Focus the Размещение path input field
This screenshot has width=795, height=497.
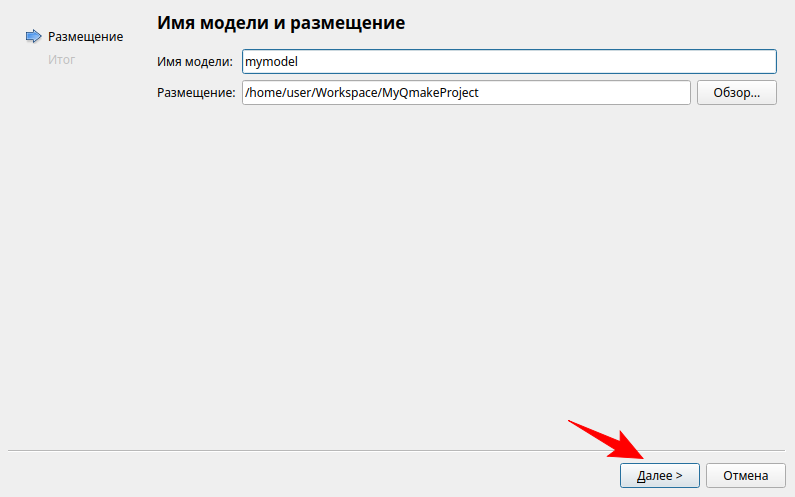[465, 93]
